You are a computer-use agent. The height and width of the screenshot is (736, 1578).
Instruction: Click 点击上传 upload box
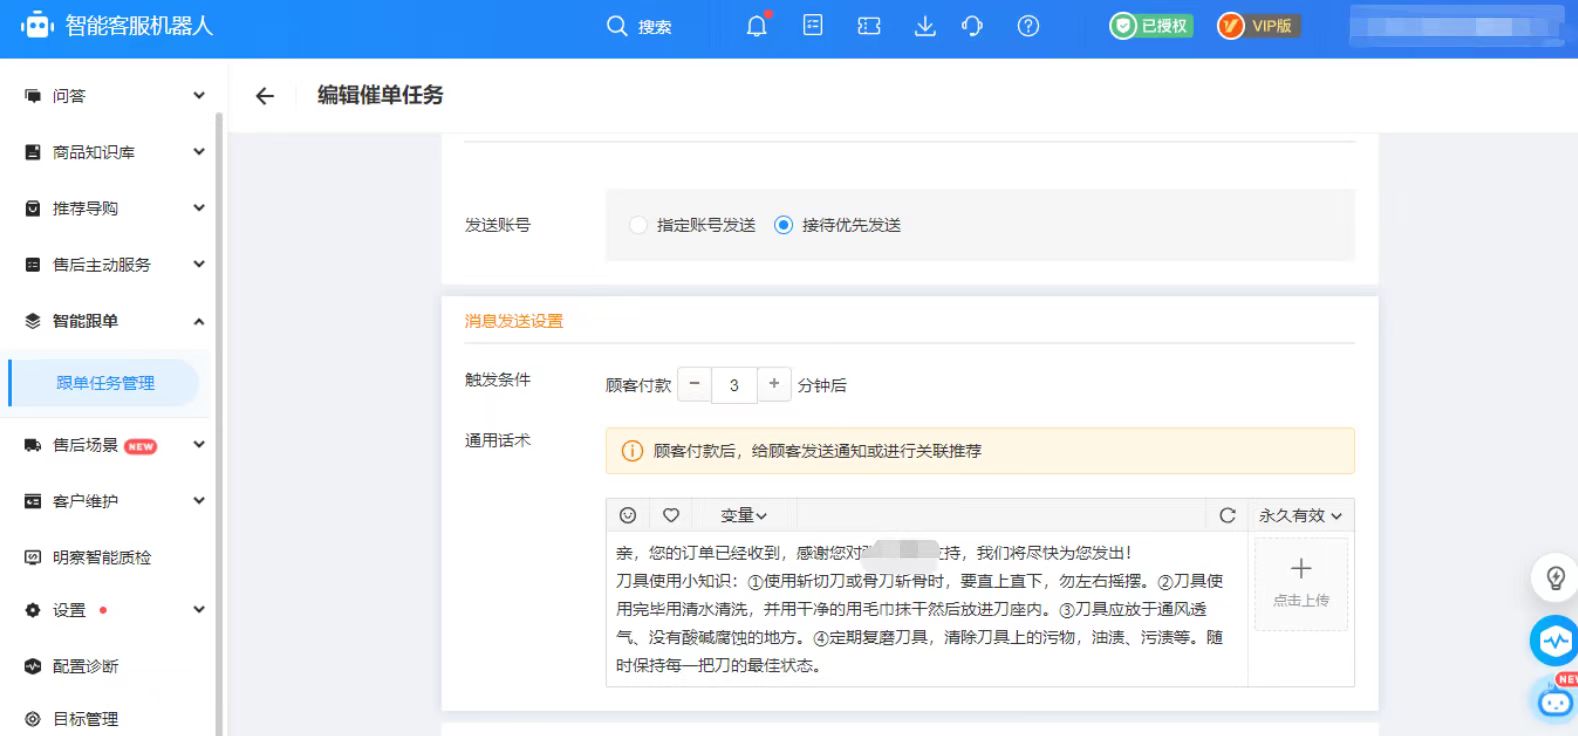(x=1301, y=583)
